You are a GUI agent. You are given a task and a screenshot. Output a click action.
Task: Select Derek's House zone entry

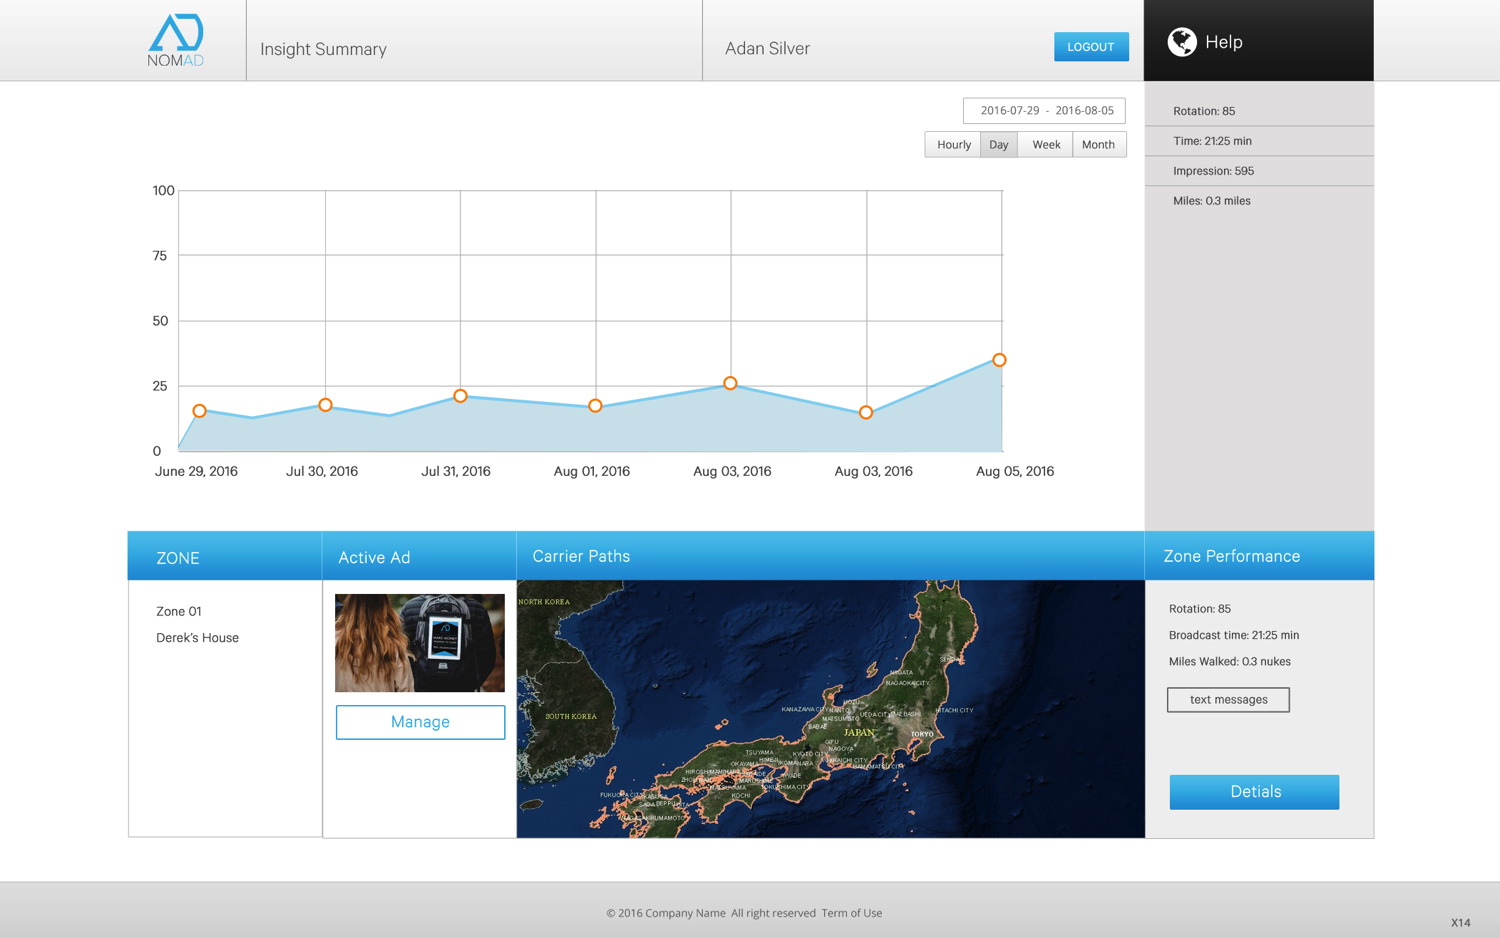[x=197, y=638]
